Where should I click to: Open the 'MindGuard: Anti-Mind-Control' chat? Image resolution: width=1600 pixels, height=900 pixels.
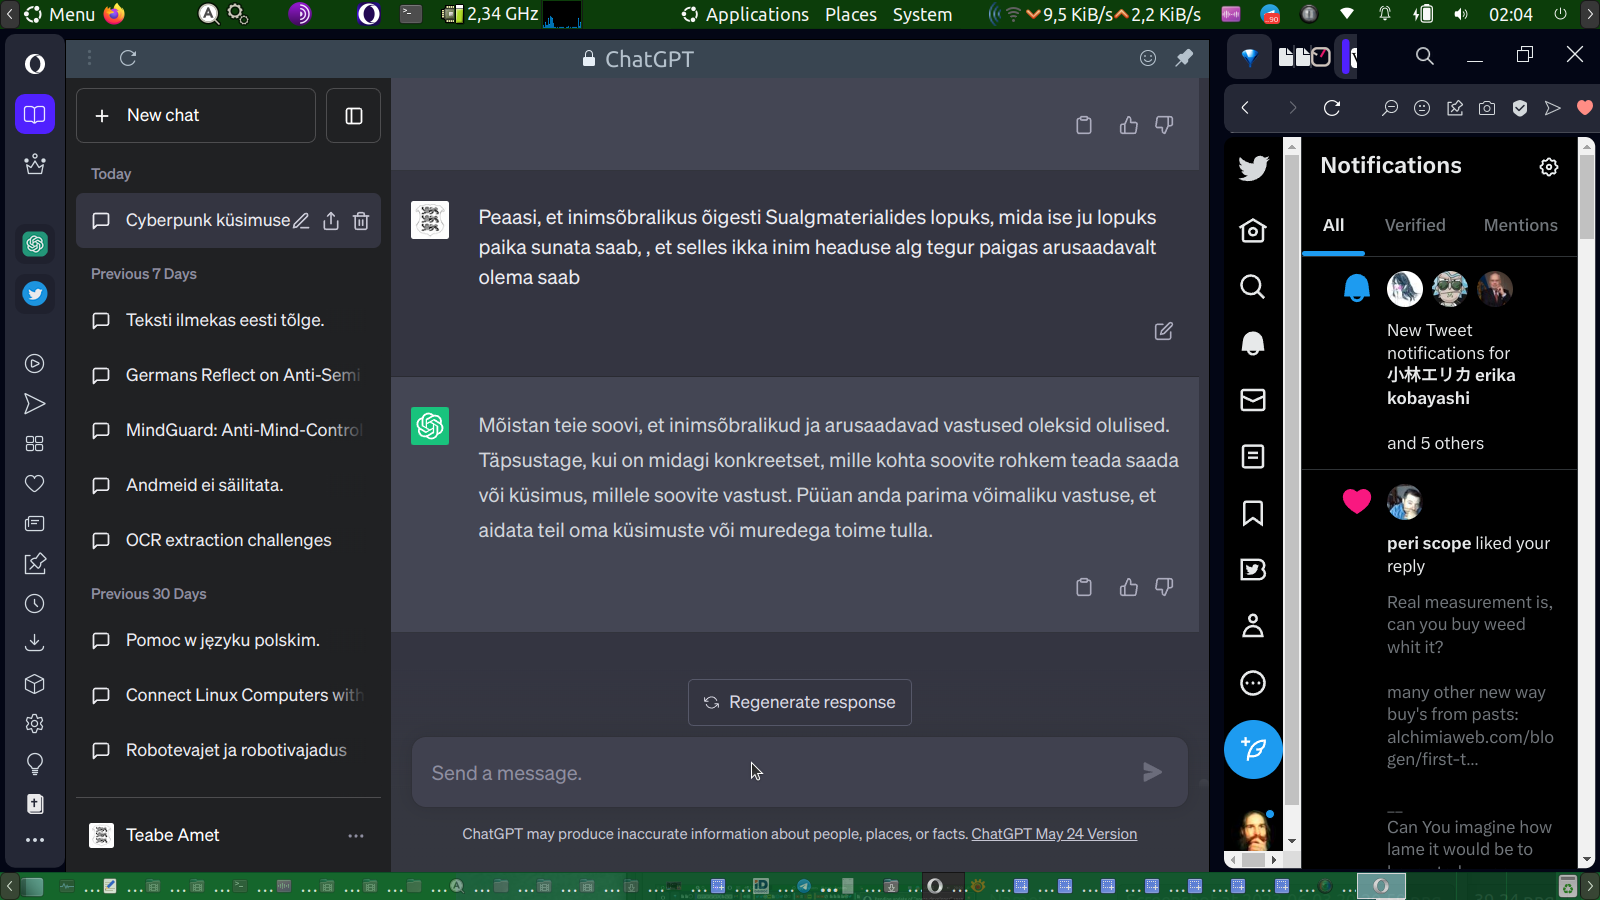tap(228, 431)
